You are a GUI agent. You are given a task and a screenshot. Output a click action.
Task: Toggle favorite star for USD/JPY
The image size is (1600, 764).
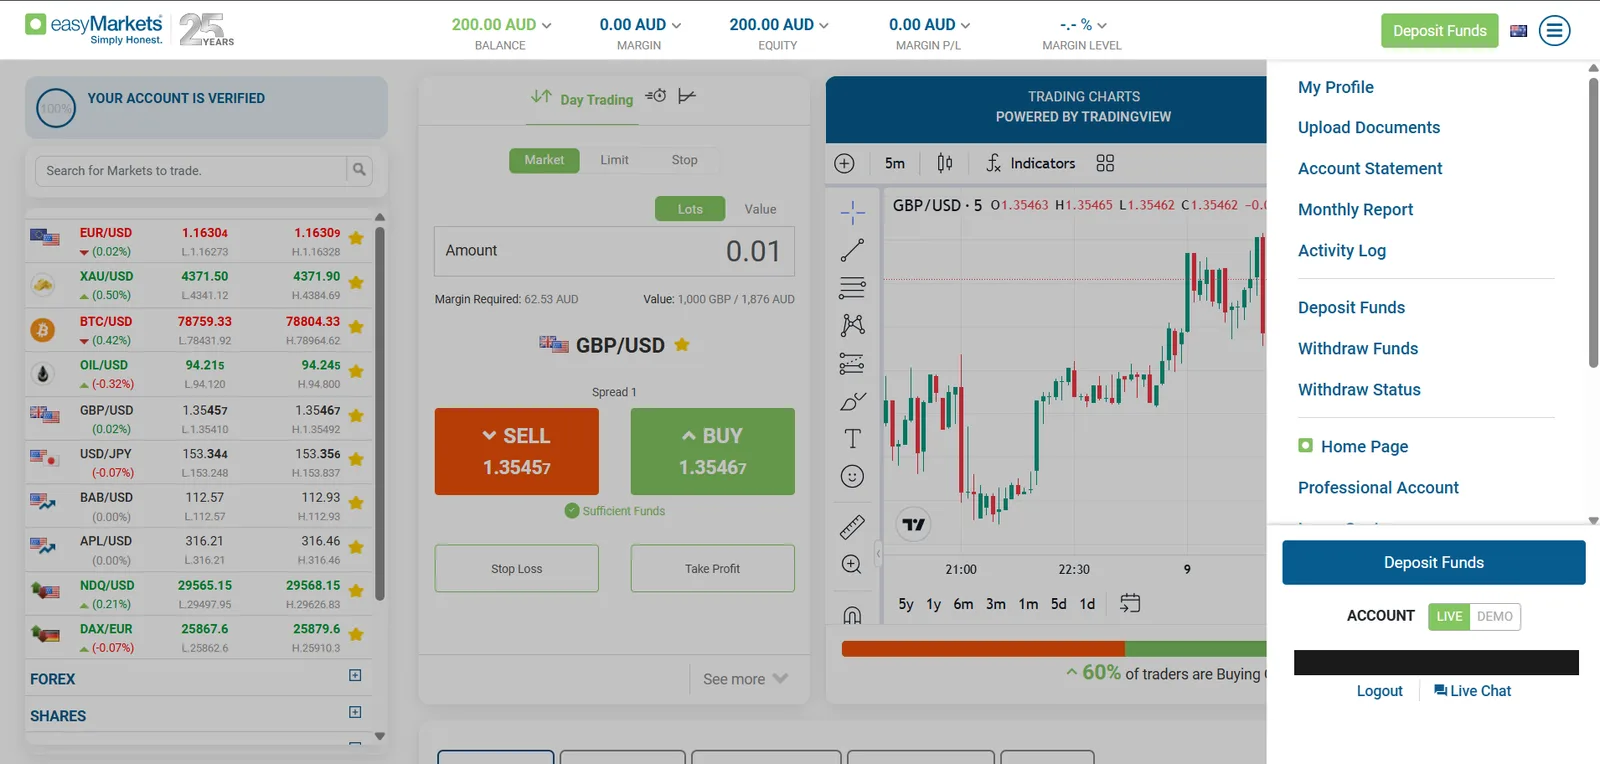tap(356, 459)
